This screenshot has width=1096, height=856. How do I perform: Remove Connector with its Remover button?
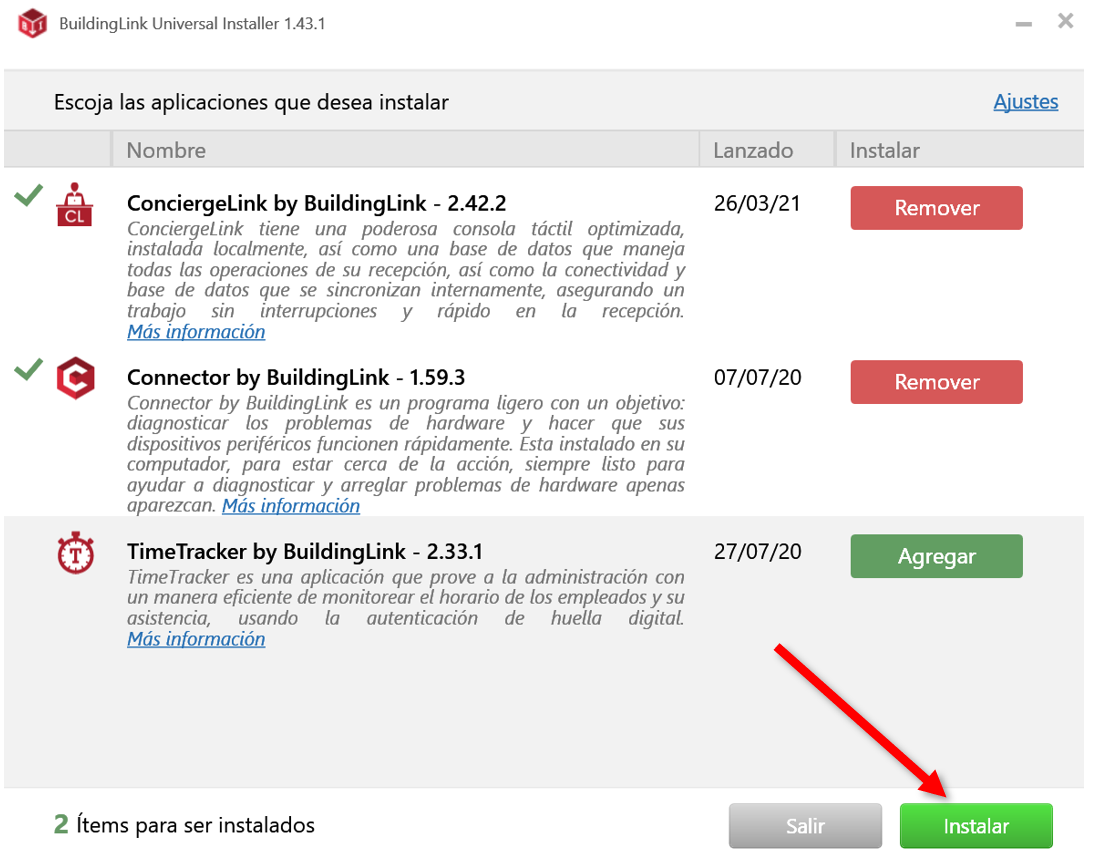click(937, 382)
